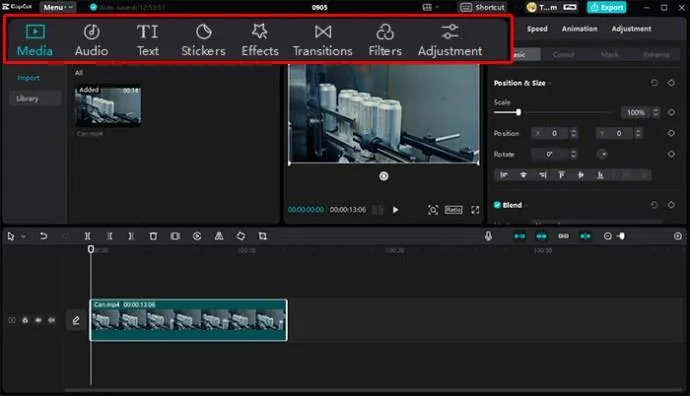Select the pointer selection tool
This screenshot has width=690, height=396.
pyautogui.click(x=11, y=236)
